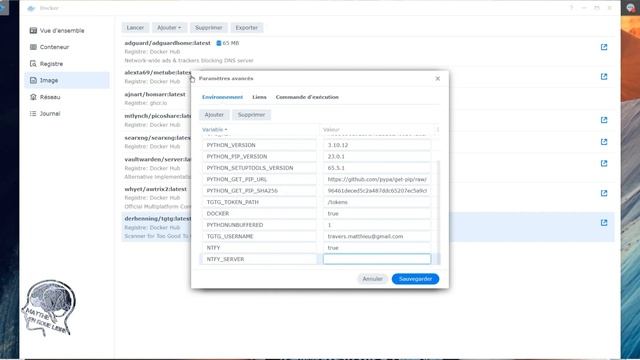Image resolution: width=640 pixels, height=360 pixels.
Task: Click the Annuler button
Action: 373,279
